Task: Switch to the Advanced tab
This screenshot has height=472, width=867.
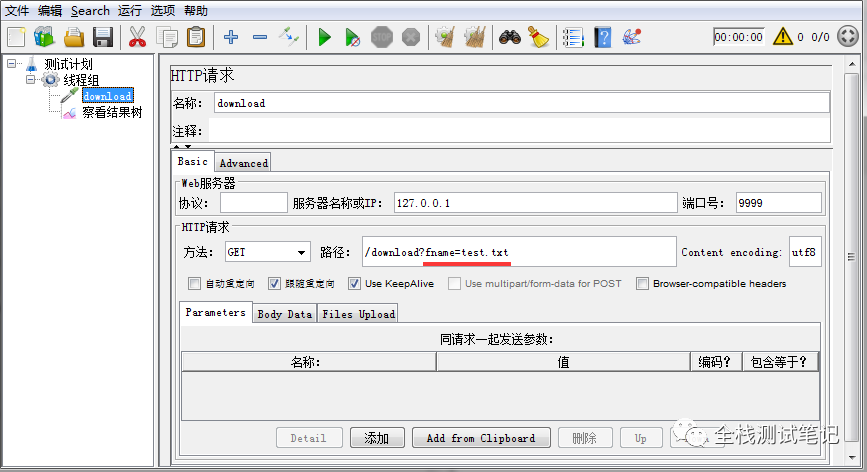Action: (243, 163)
